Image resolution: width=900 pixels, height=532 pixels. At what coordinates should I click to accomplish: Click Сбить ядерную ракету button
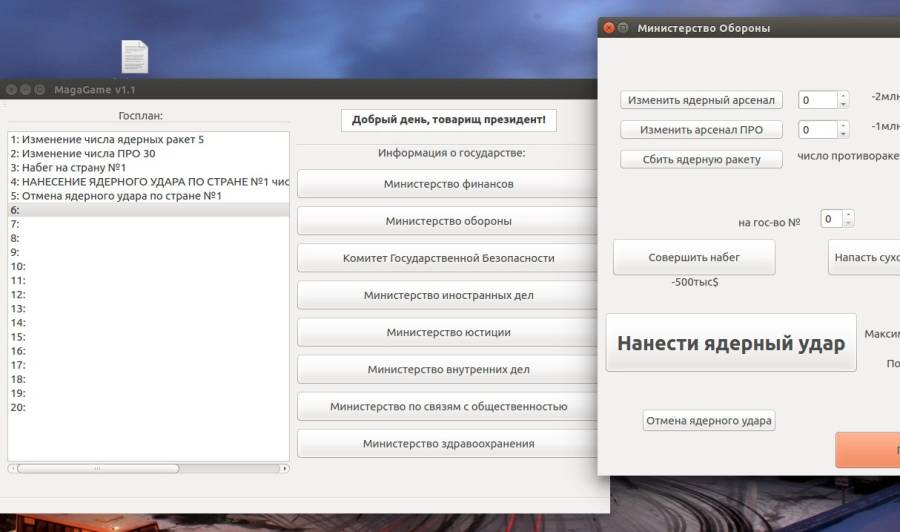click(x=701, y=160)
